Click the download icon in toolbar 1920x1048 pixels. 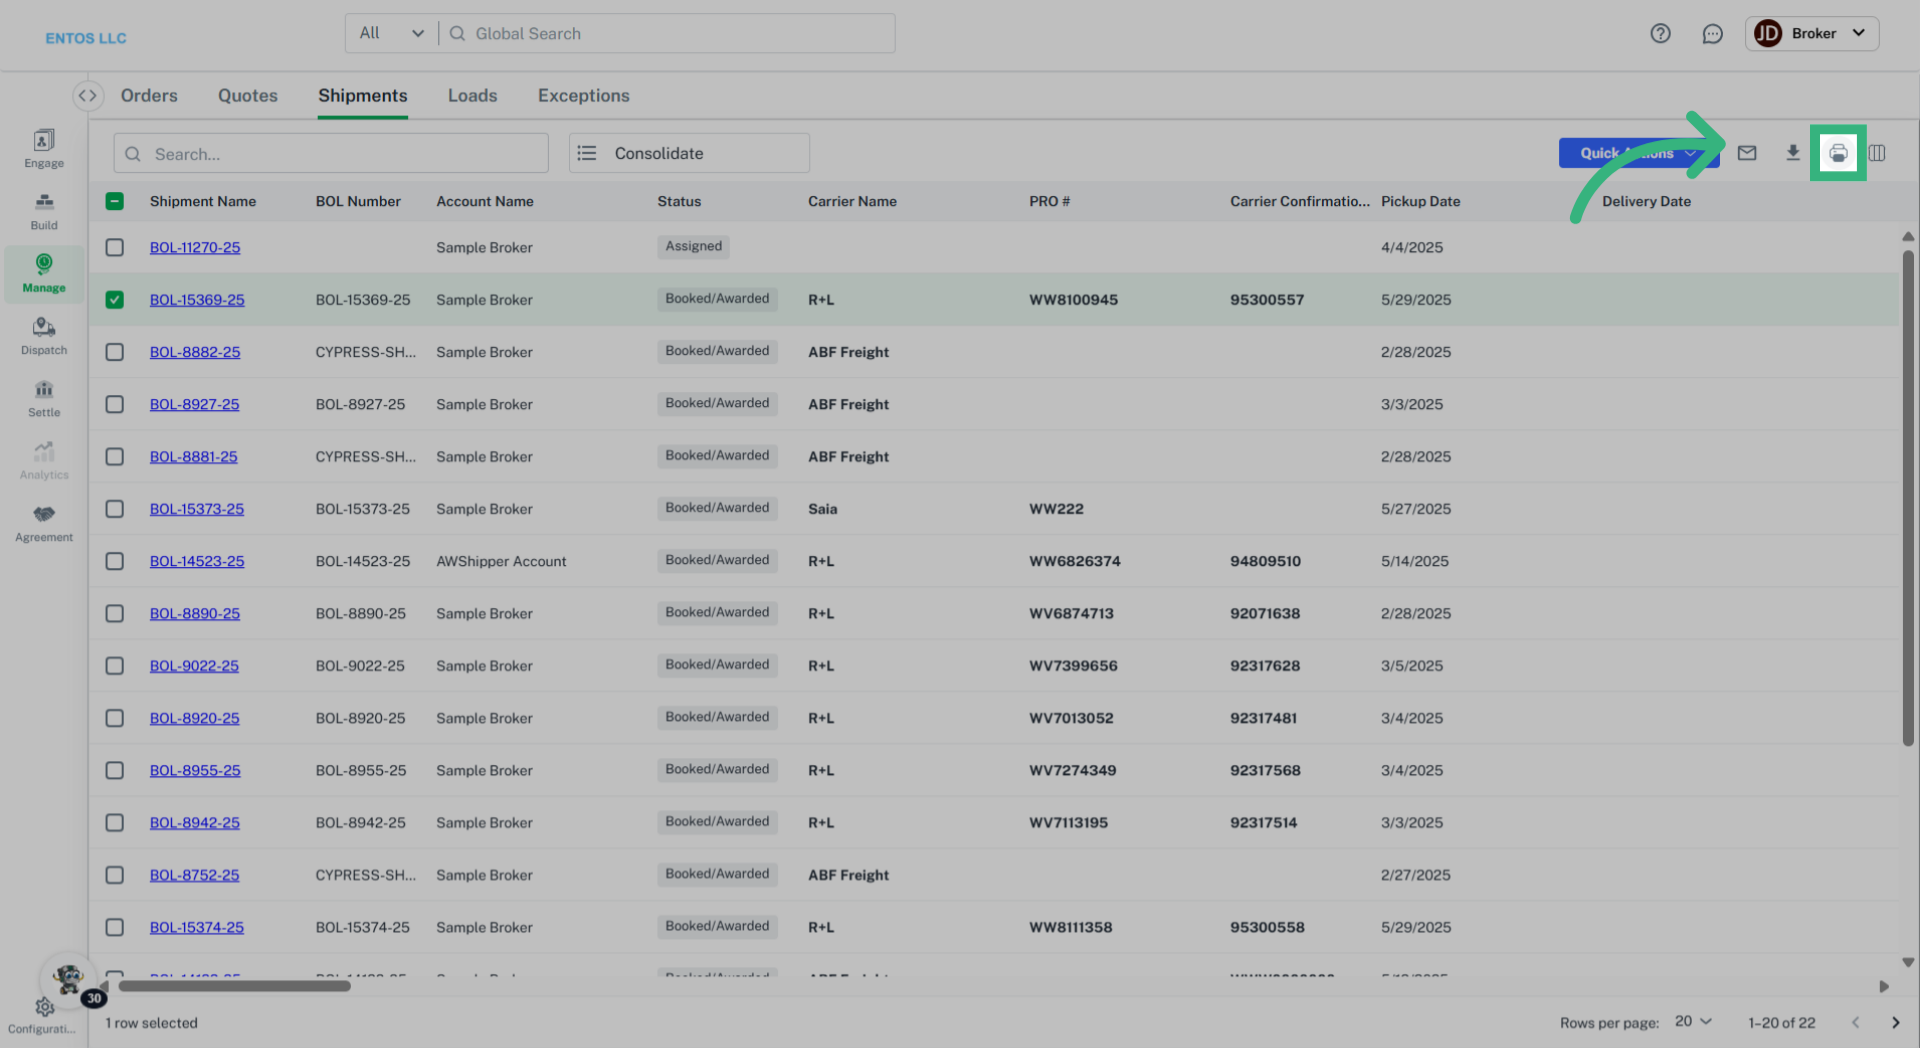pos(1792,153)
